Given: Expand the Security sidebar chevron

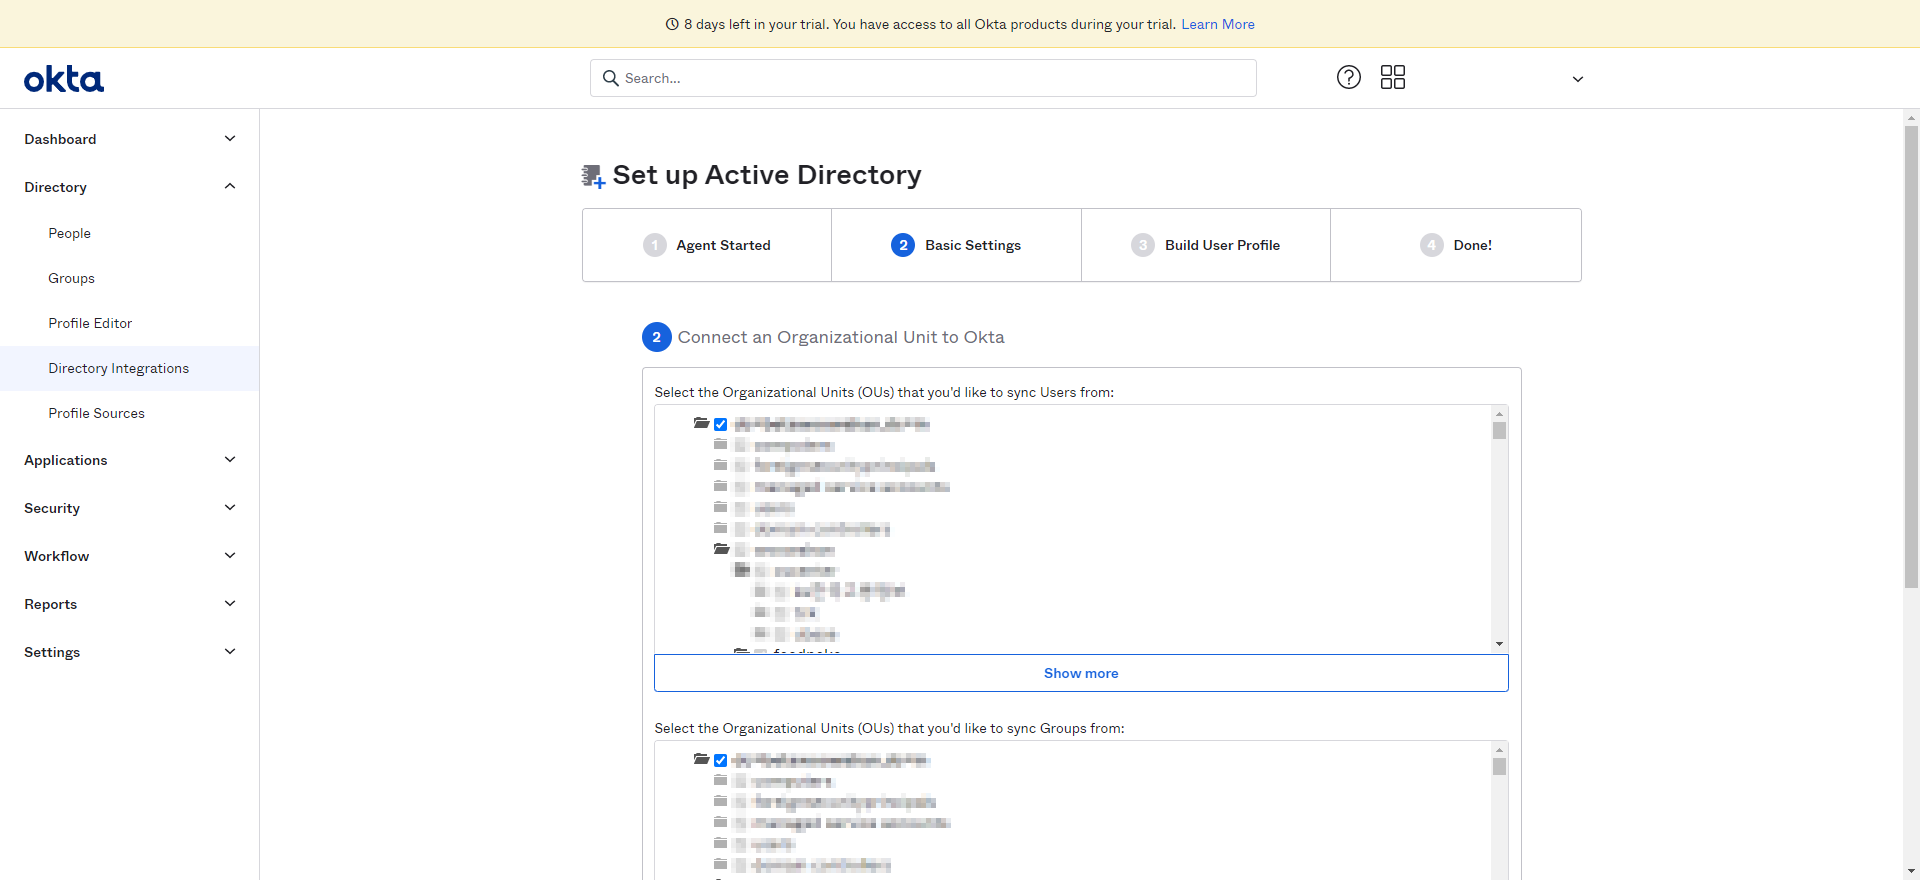Looking at the screenshot, I should tap(230, 508).
